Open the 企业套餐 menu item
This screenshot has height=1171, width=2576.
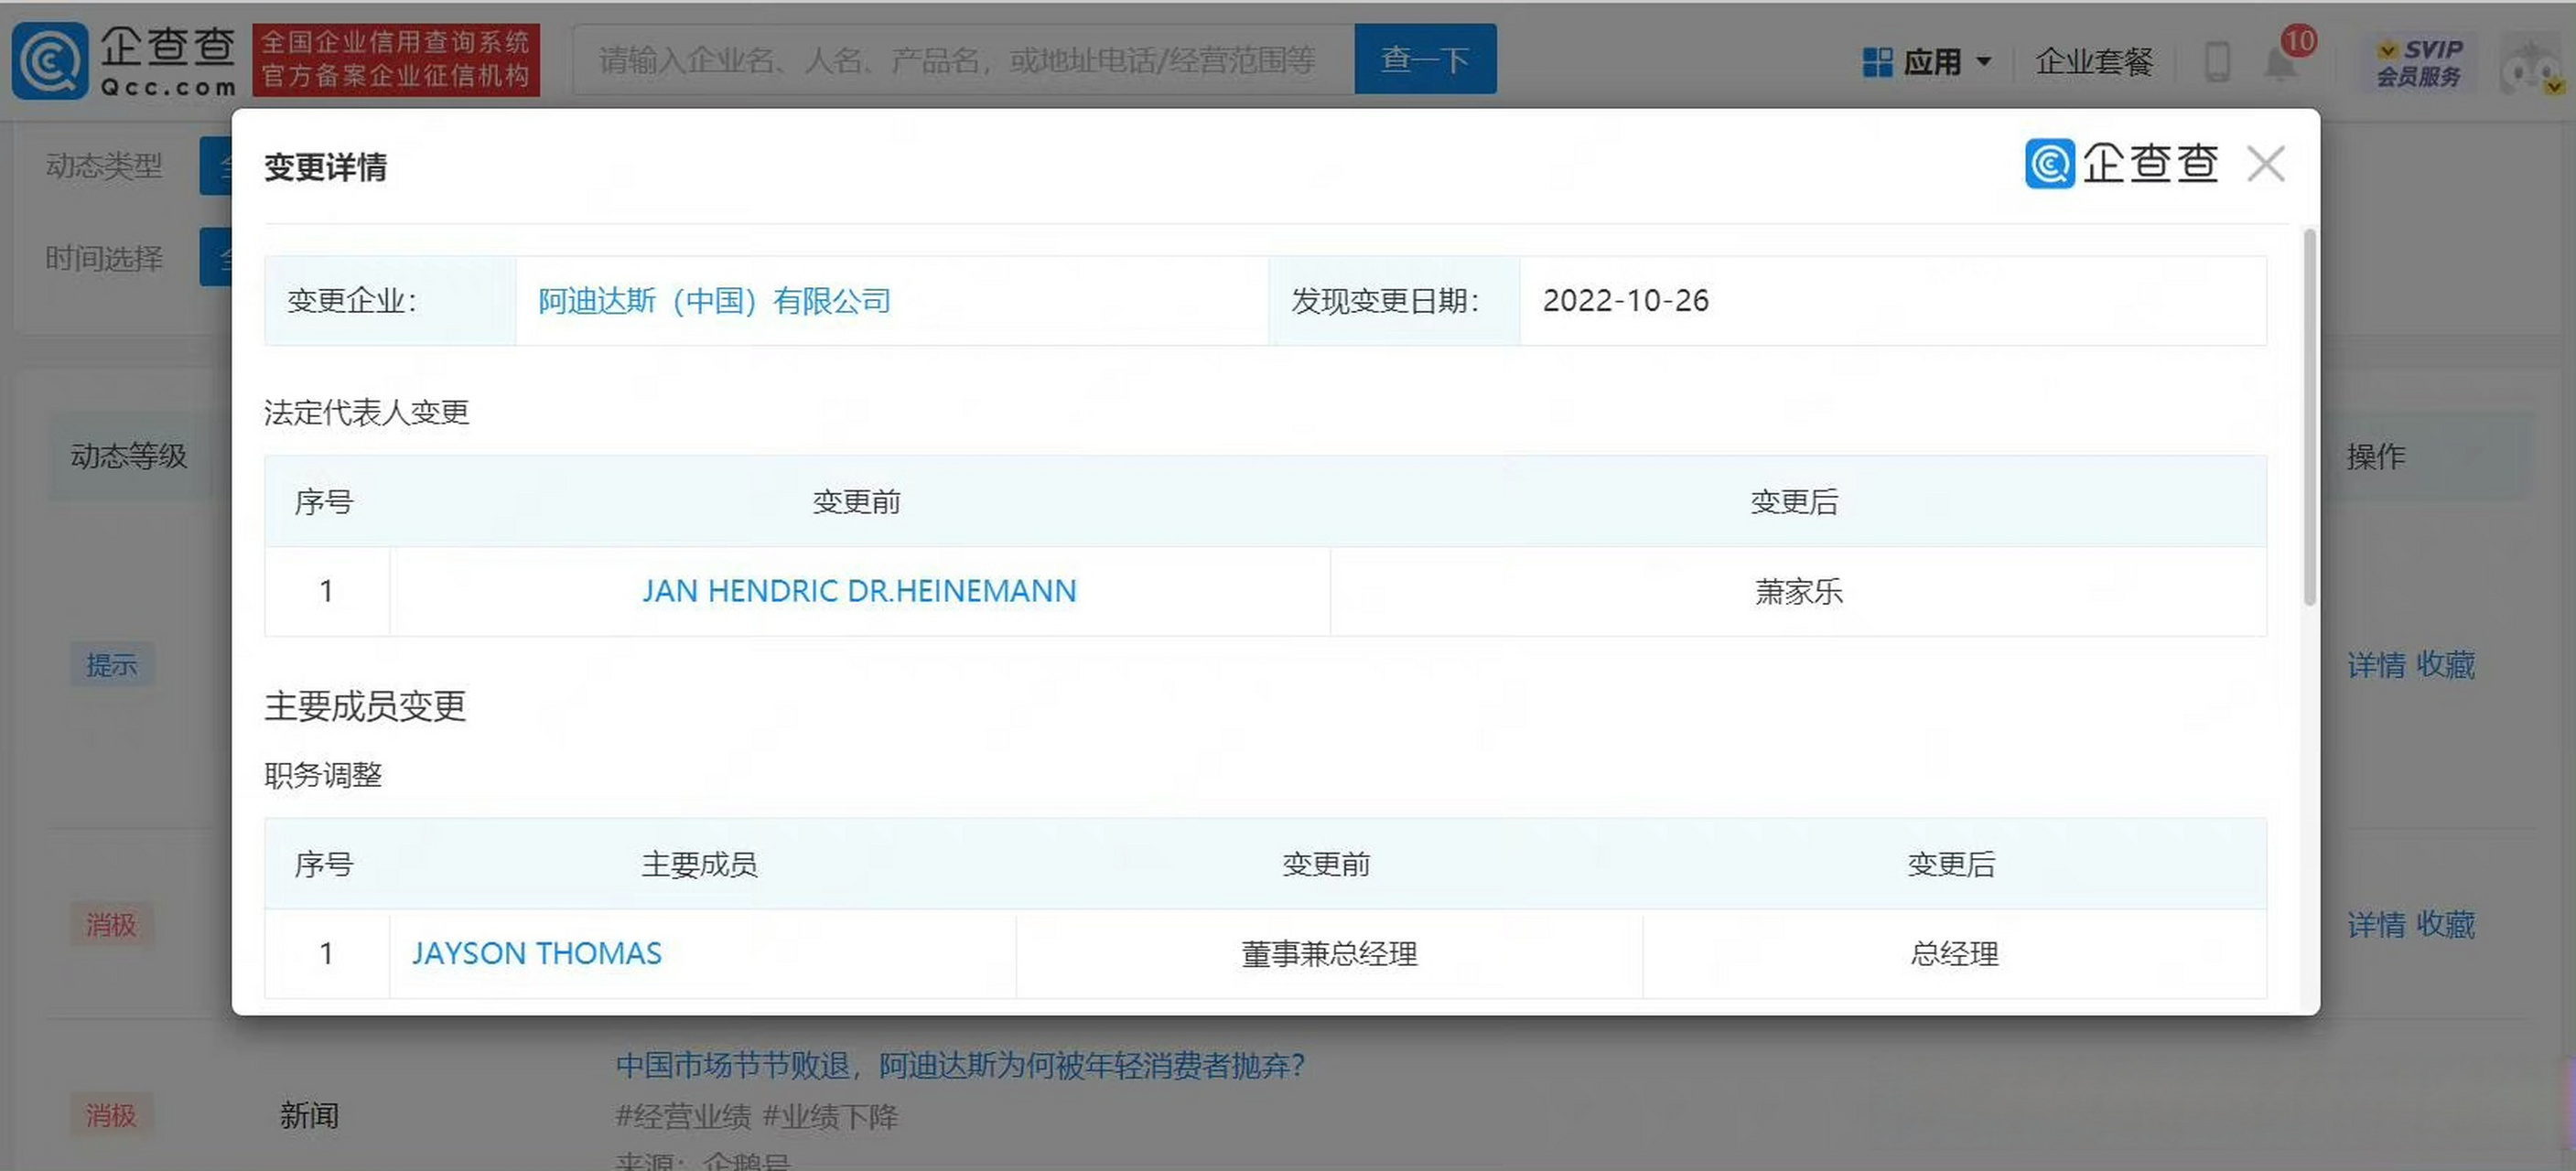2096,62
